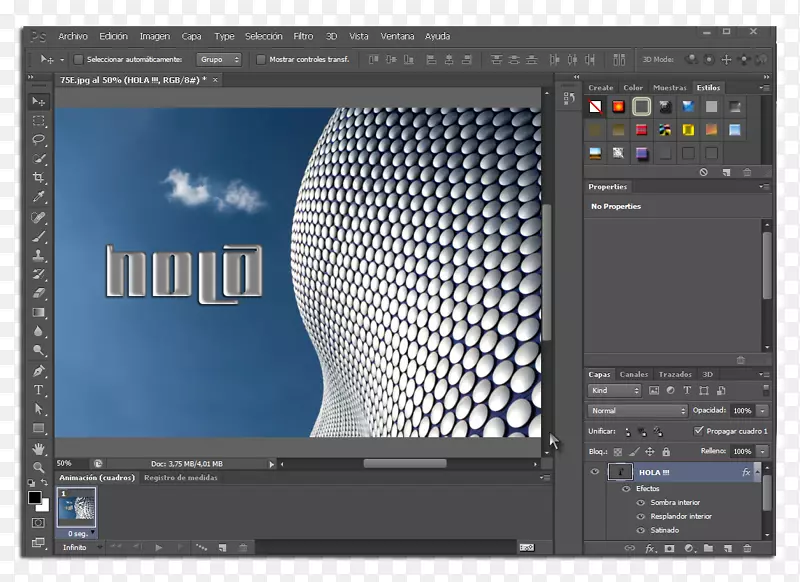This screenshot has width=800, height=582.
Task: Click the trash icon to delete layer
Action: coord(747,548)
